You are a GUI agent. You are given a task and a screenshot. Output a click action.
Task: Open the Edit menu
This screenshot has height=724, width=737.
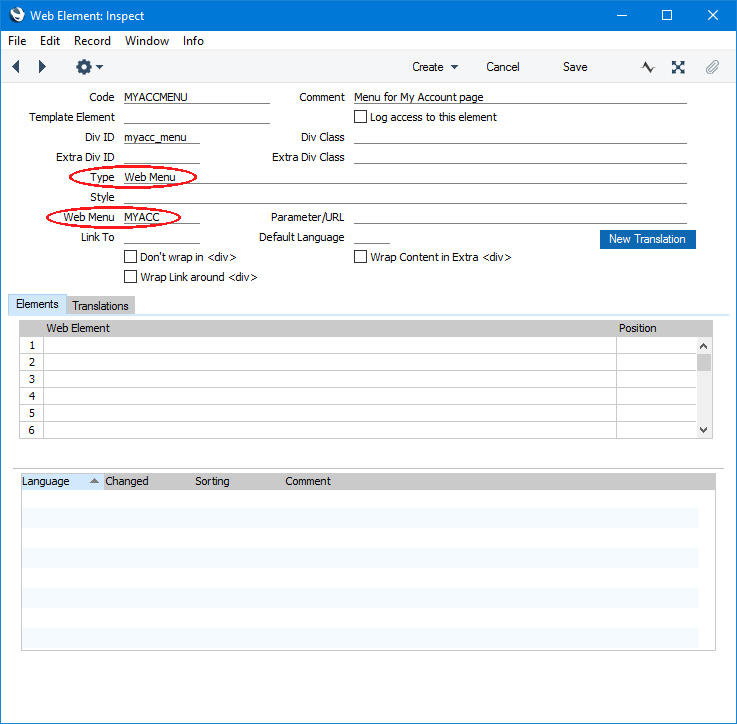coord(50,41)
